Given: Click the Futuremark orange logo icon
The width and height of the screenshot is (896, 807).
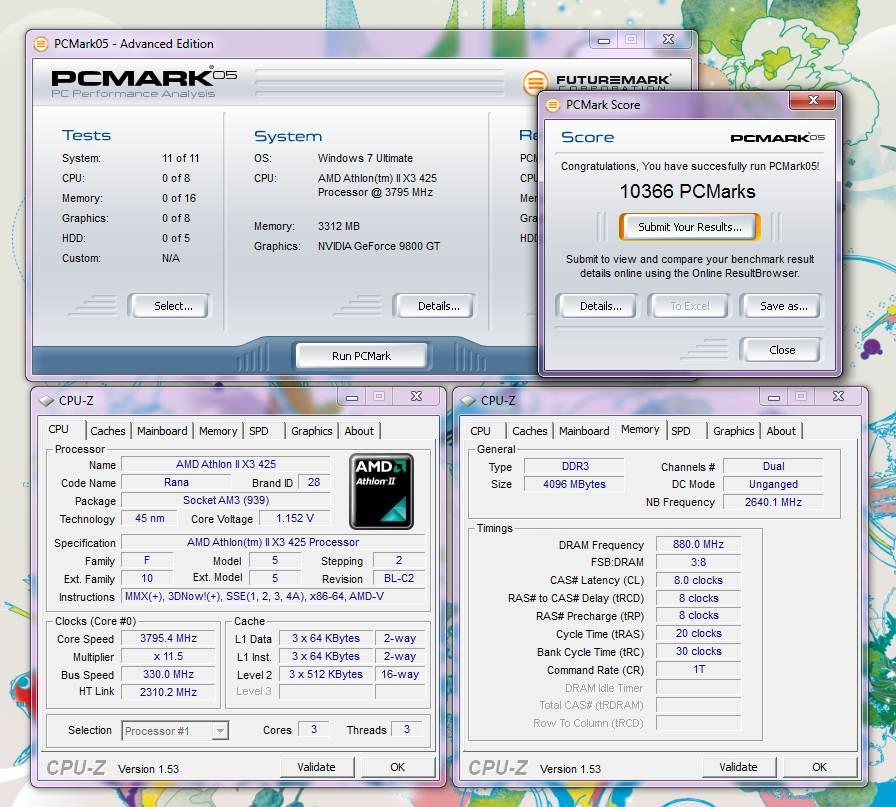Looking at the screenshot, I should (x=535, y=83).
